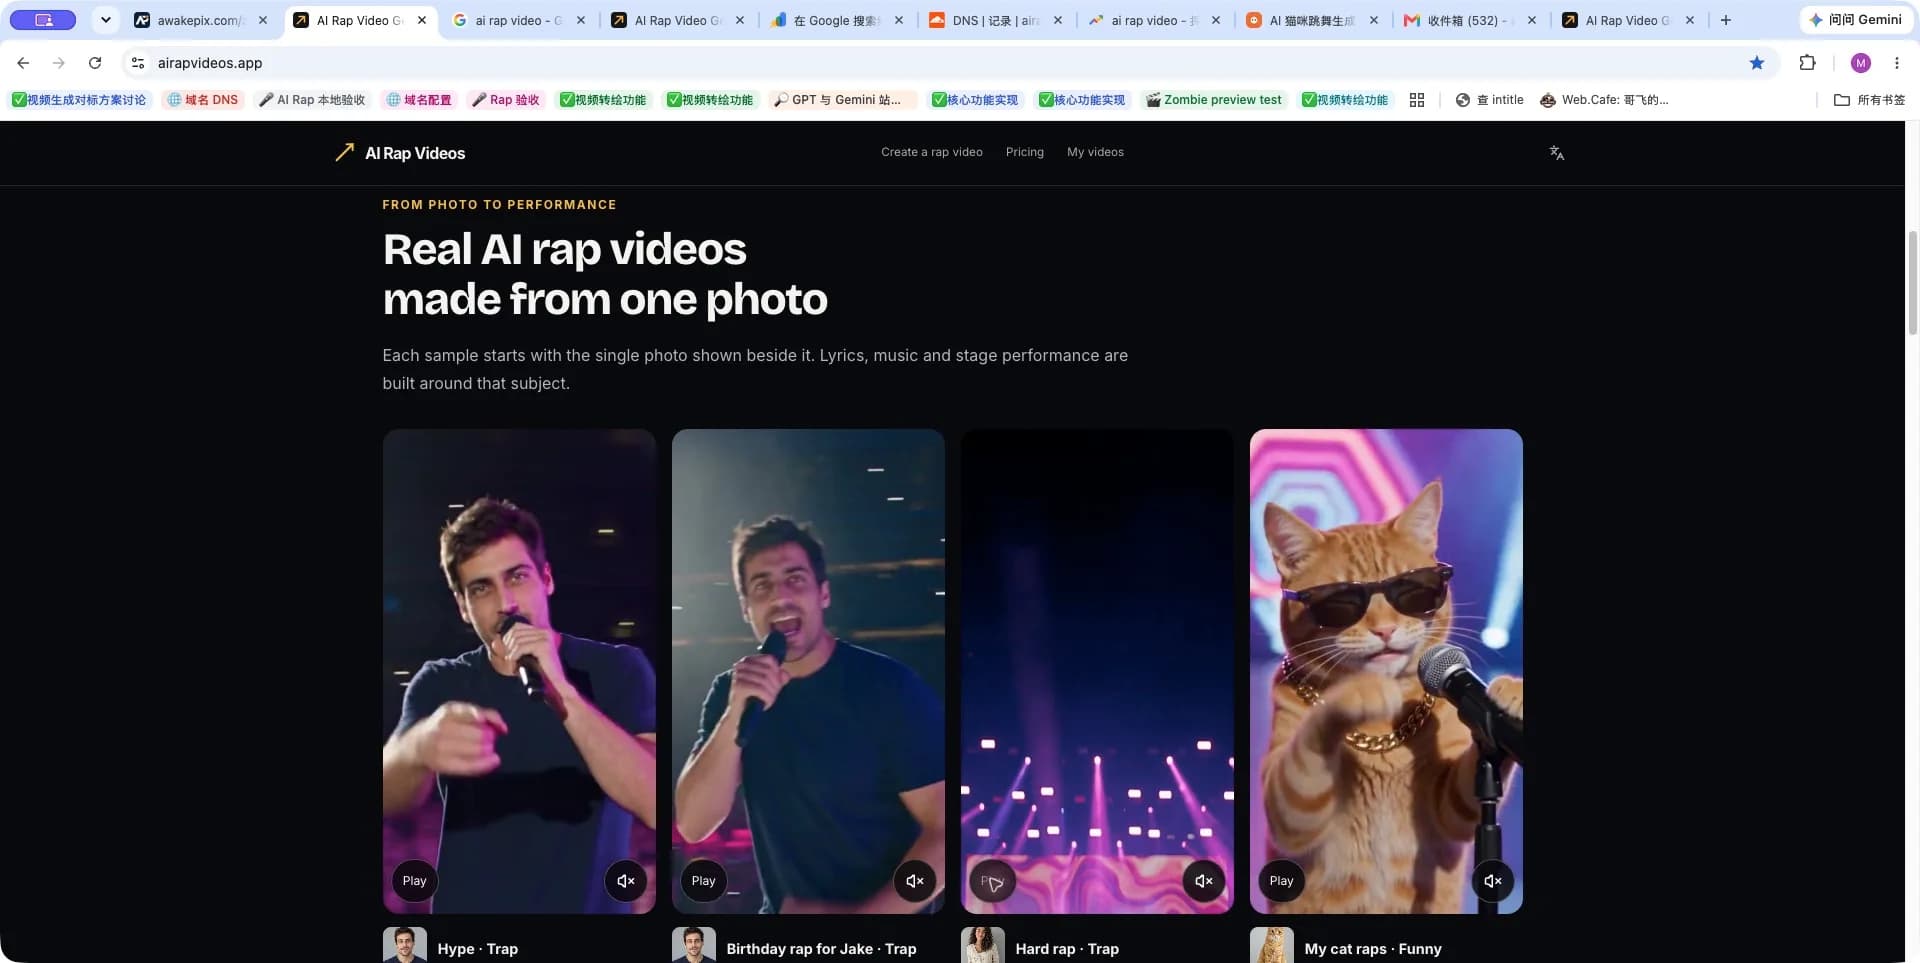Click the browser forward arrow
Screen dimensions: 1920x963
click(59, 63)
